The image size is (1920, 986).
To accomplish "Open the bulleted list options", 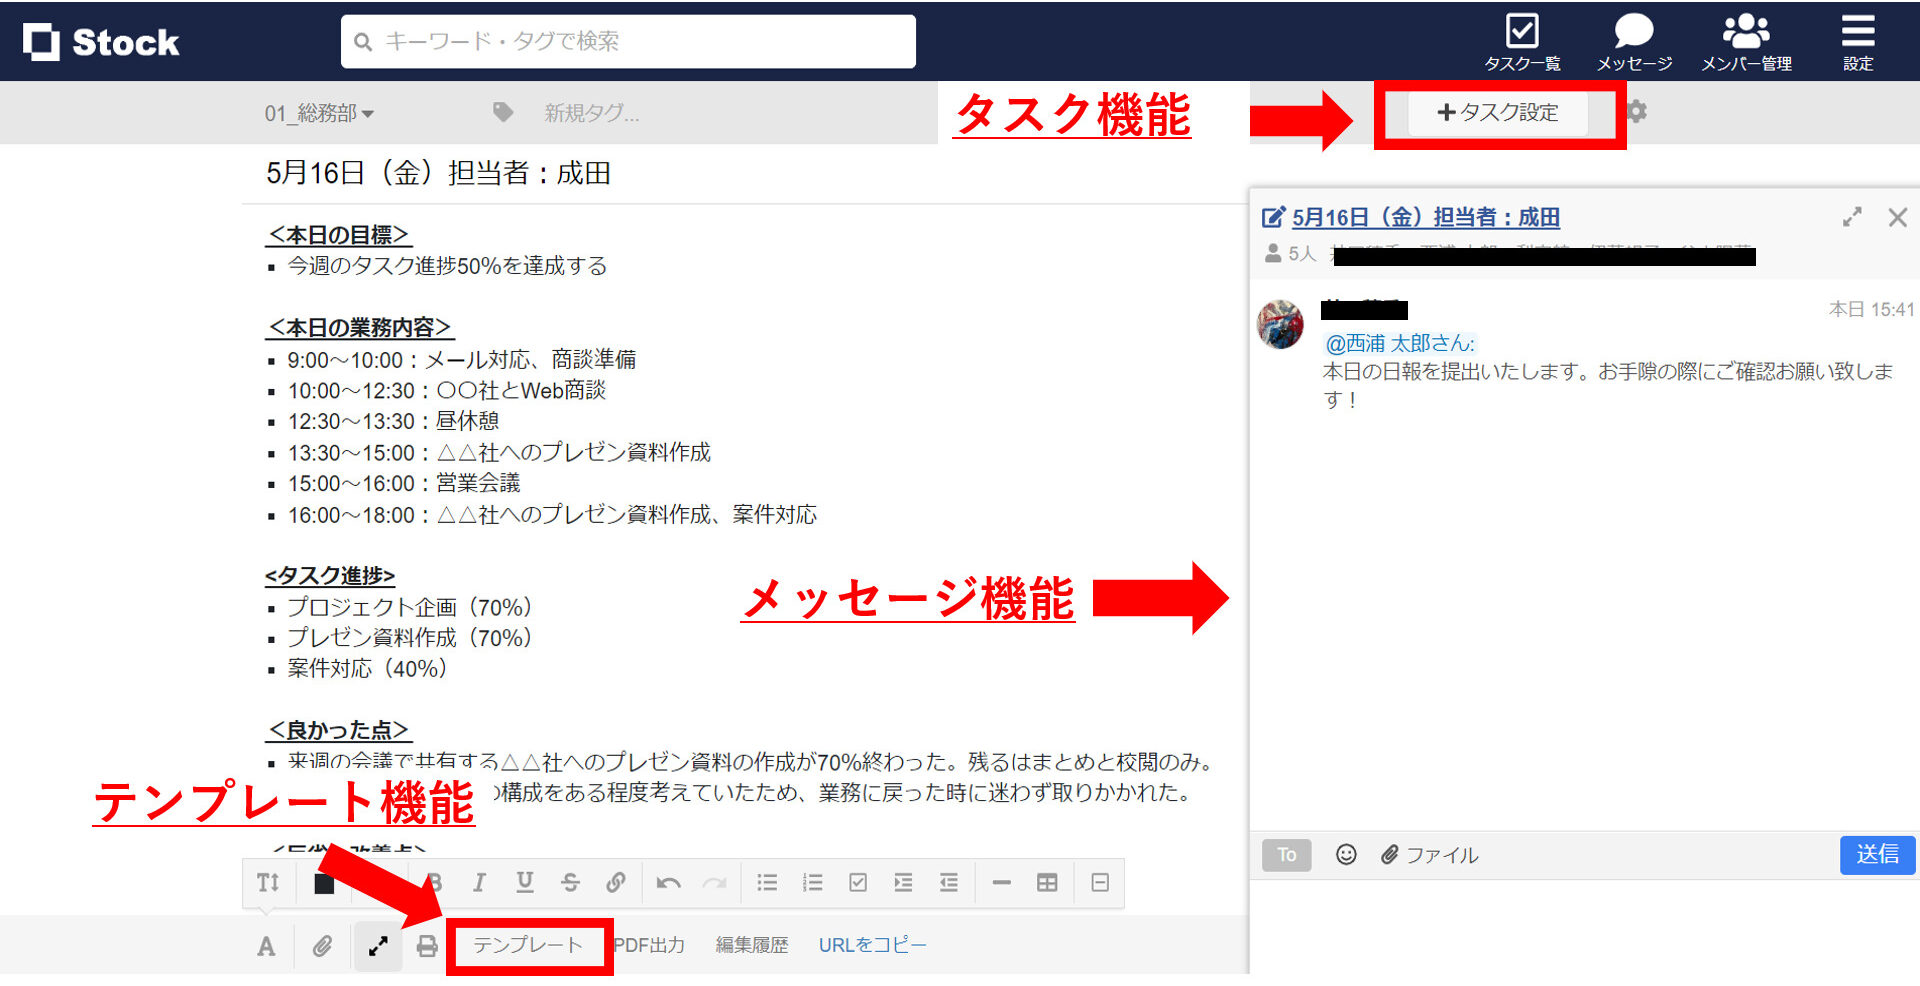I will [x=767, y=883].
